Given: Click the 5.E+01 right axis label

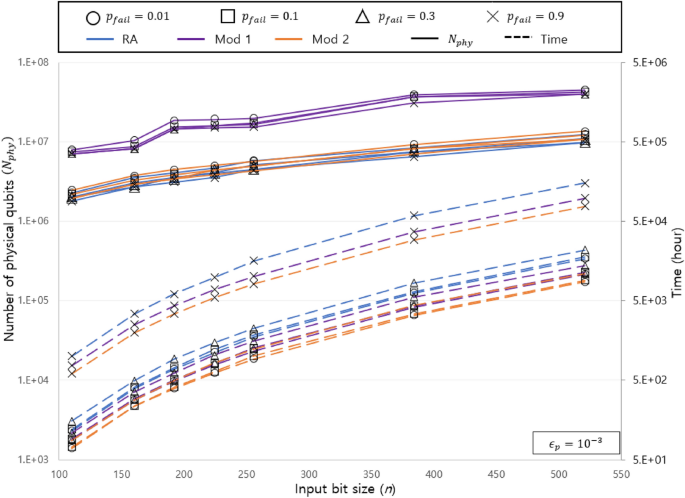Looking at the screenshot, I should (x=650, y=460).
